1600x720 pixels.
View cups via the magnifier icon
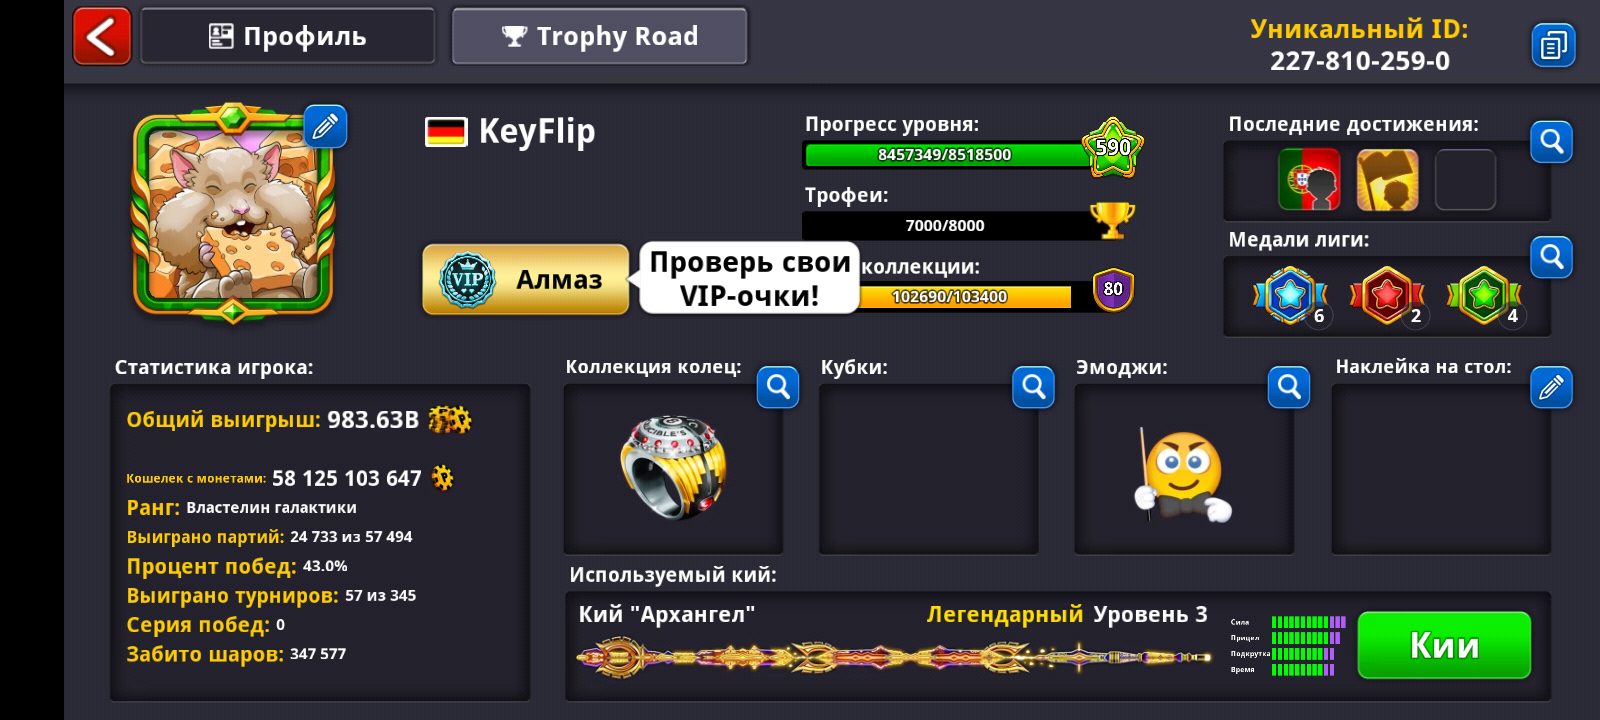[x=1034, y=387]
